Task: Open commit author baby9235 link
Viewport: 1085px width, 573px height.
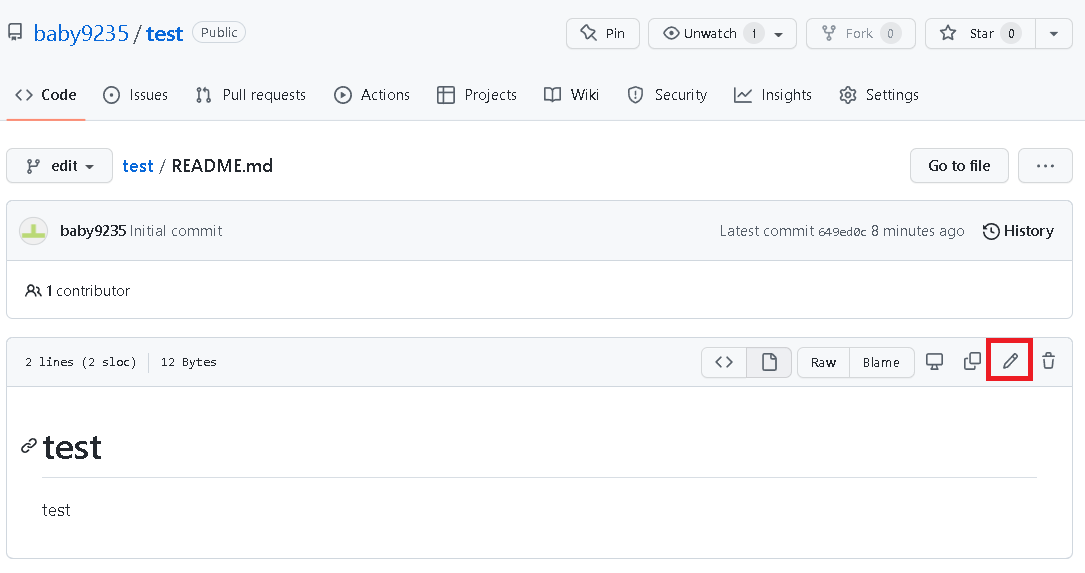Action: pos(93,231)
